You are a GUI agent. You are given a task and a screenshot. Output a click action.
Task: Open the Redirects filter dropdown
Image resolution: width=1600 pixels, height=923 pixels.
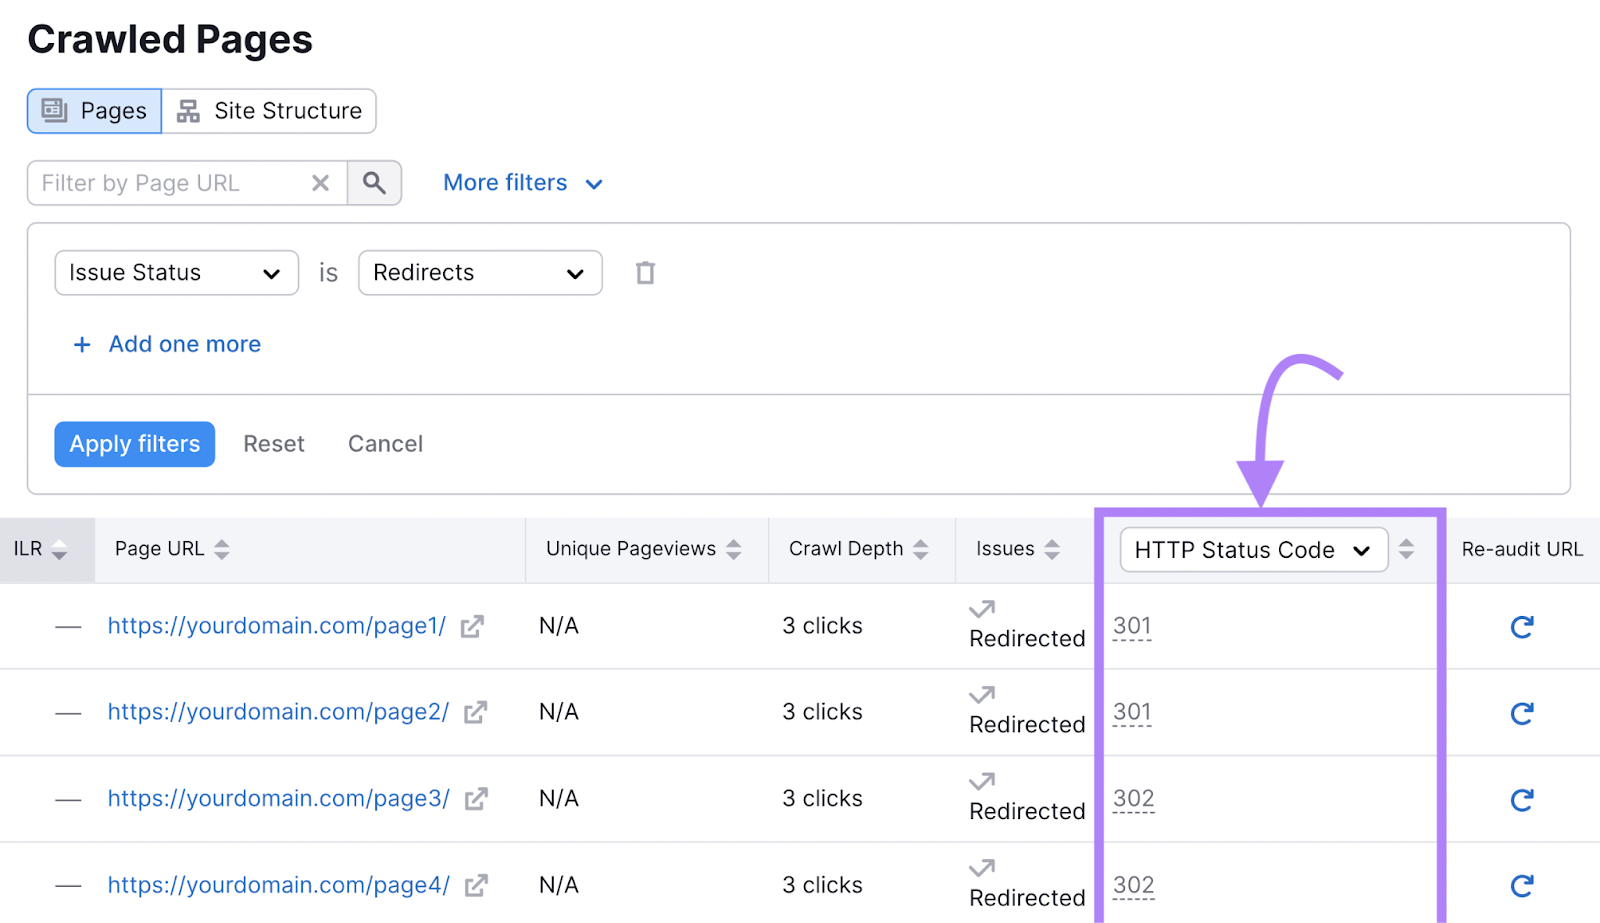point(480,272)
